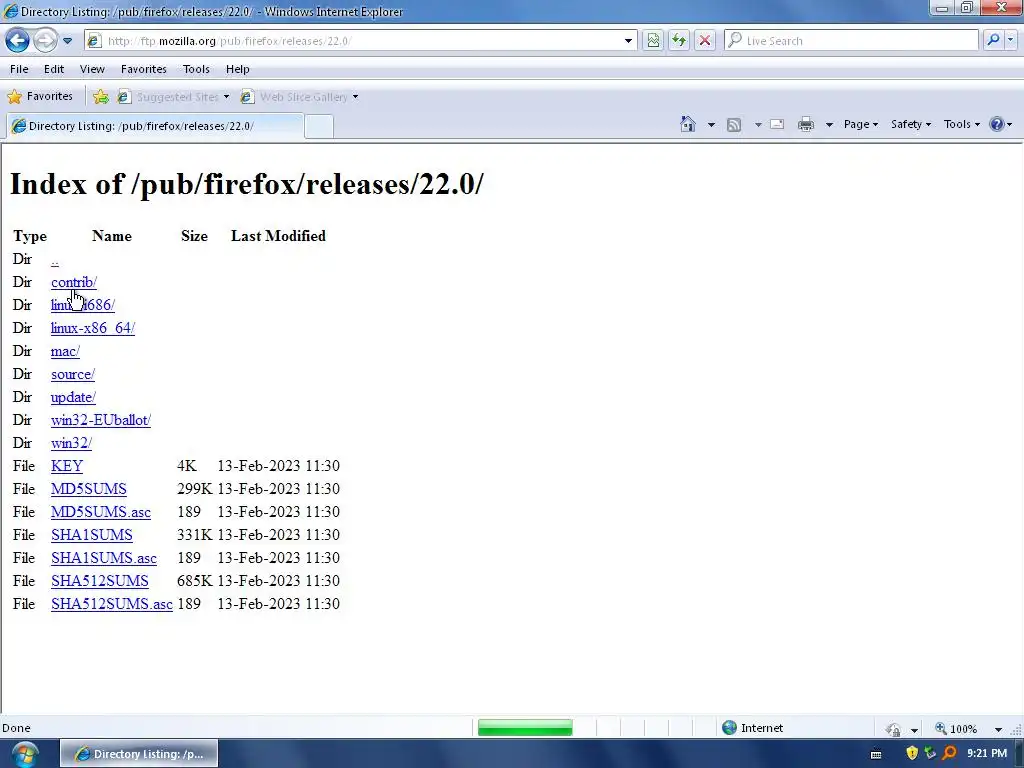Click in the Live Search box
The width and height of the screenshot is (1024, 768).
point(852,40)
